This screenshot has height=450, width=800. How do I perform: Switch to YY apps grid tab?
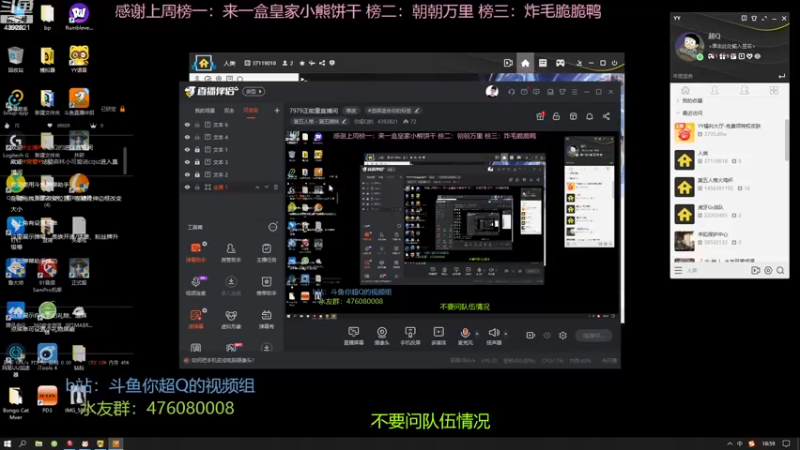pos(774,90)
